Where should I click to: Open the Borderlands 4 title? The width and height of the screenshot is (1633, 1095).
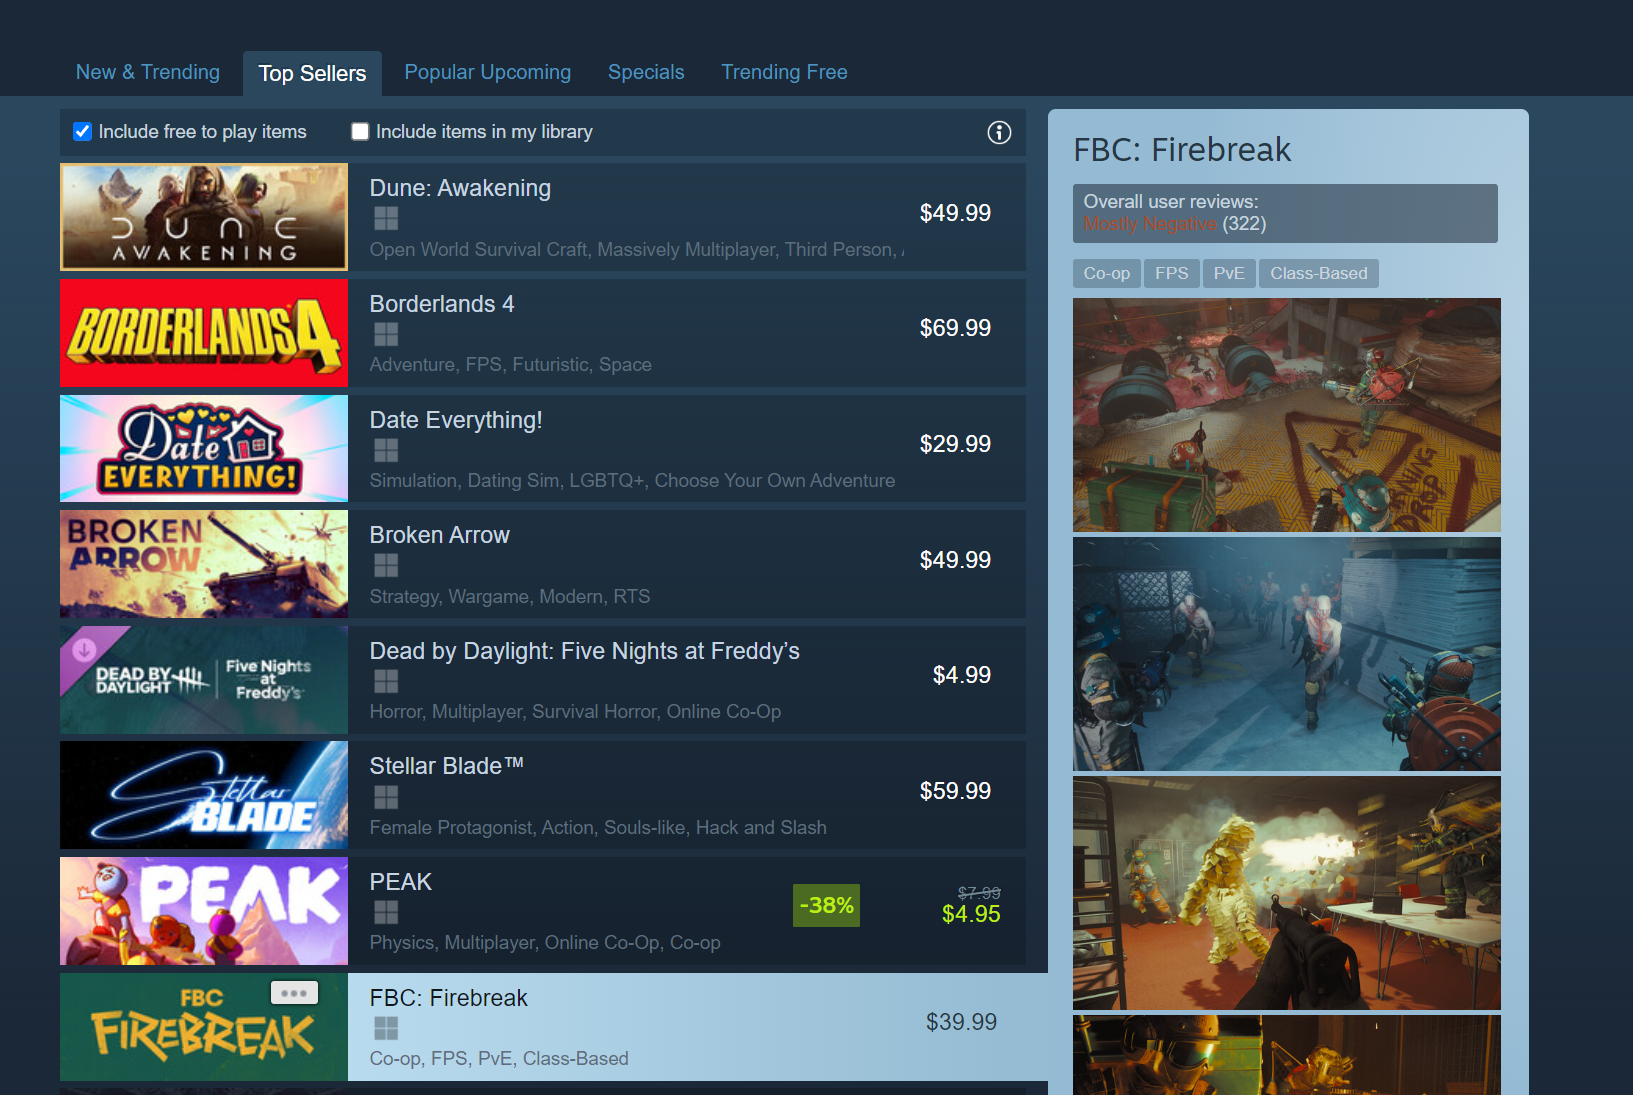pos(442,304)
